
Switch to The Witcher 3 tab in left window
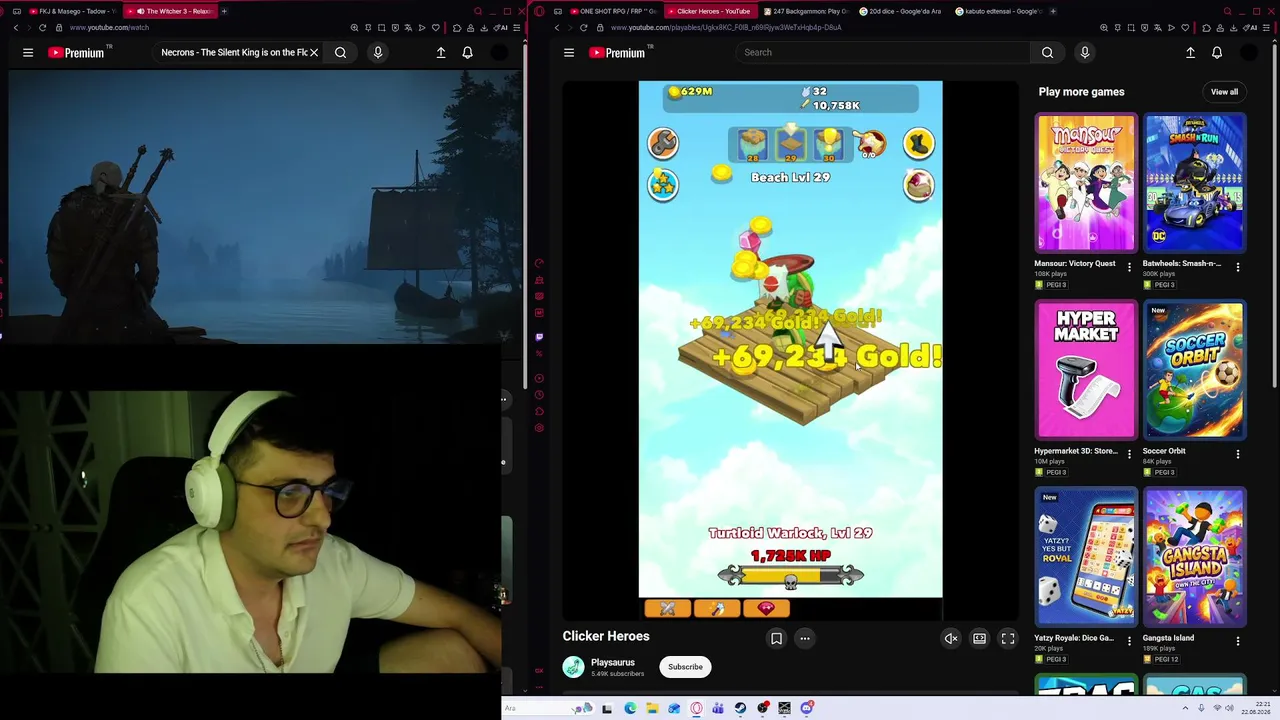pos(173,11)
